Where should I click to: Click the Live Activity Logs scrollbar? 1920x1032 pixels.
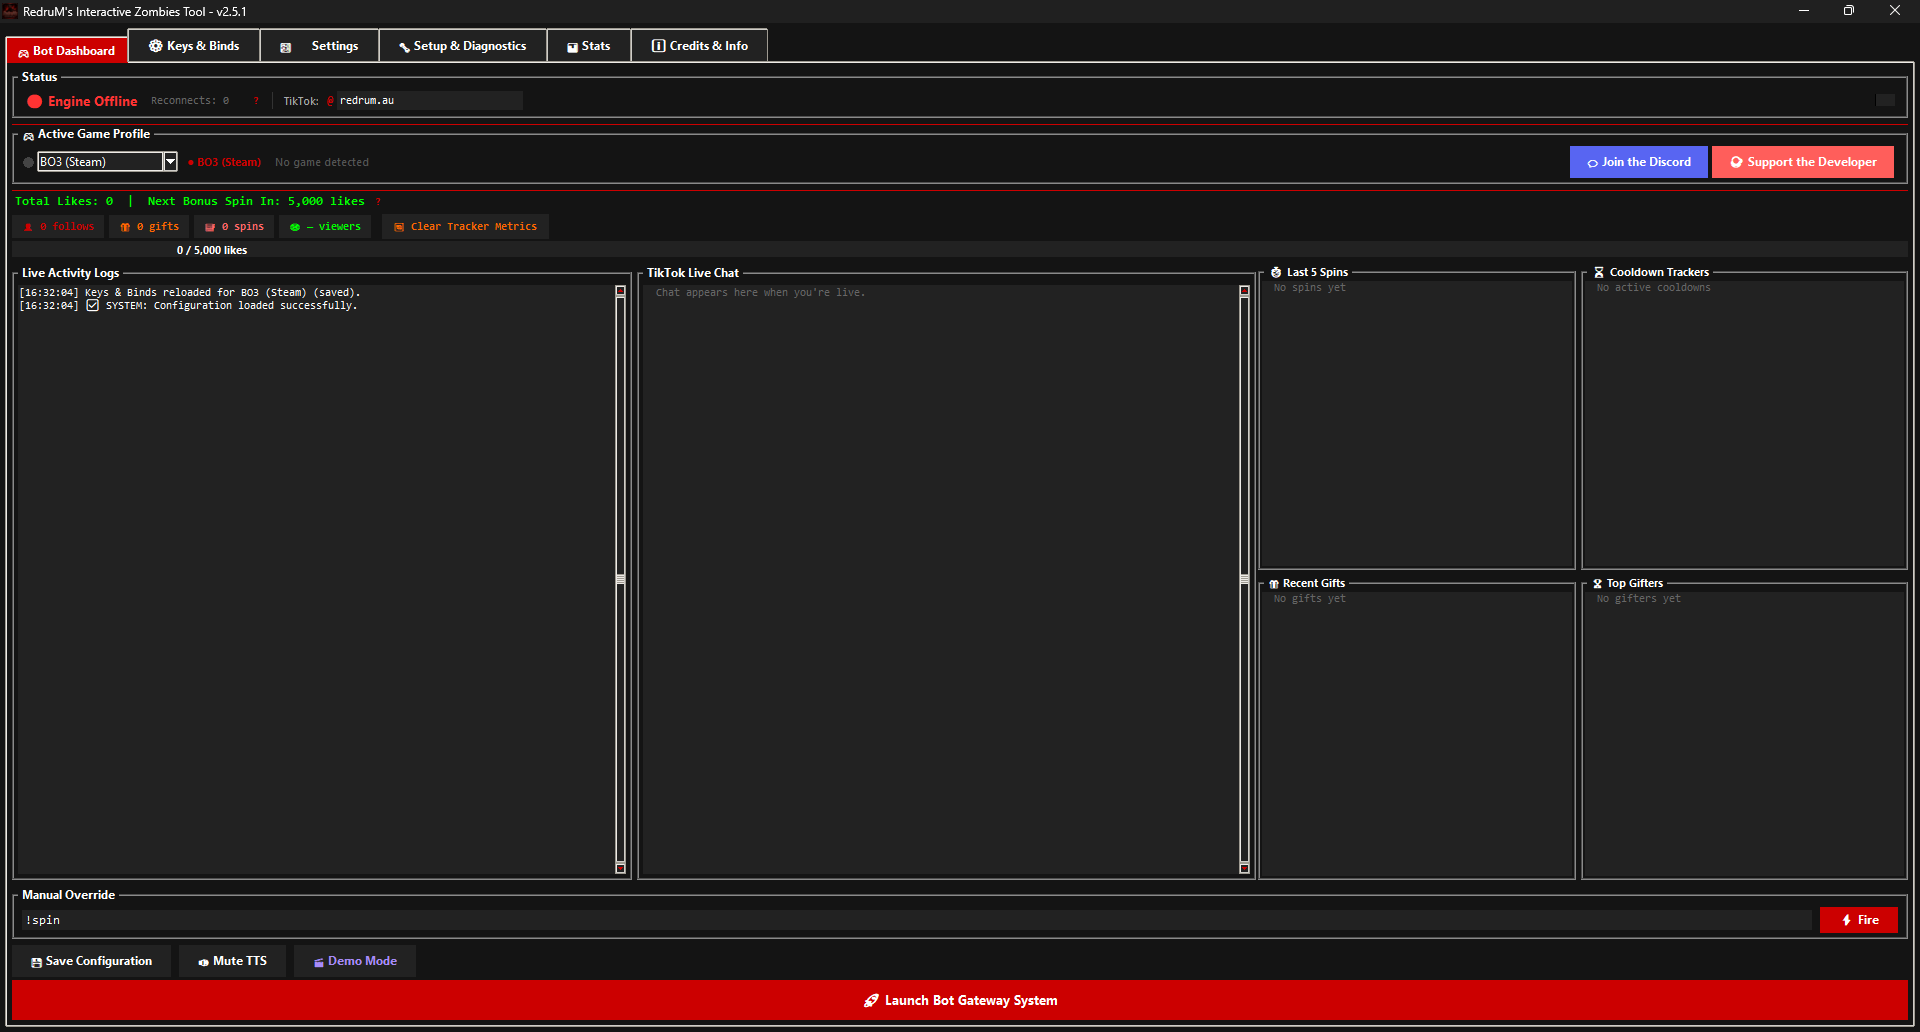click(620, 580)
